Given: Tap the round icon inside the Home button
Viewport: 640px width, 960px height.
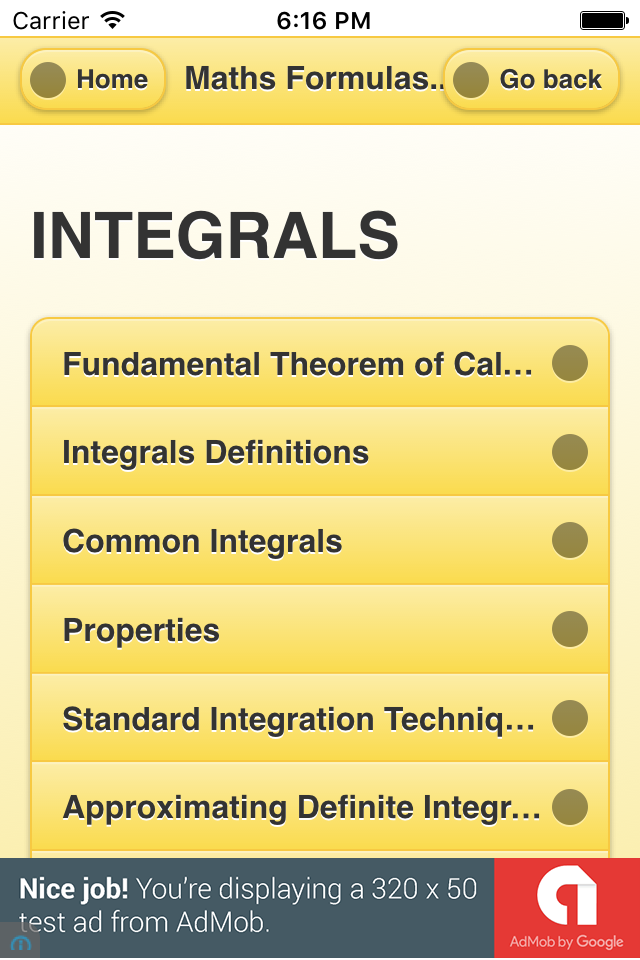Looking at the screenshot, I should click(x=49, y=80).
